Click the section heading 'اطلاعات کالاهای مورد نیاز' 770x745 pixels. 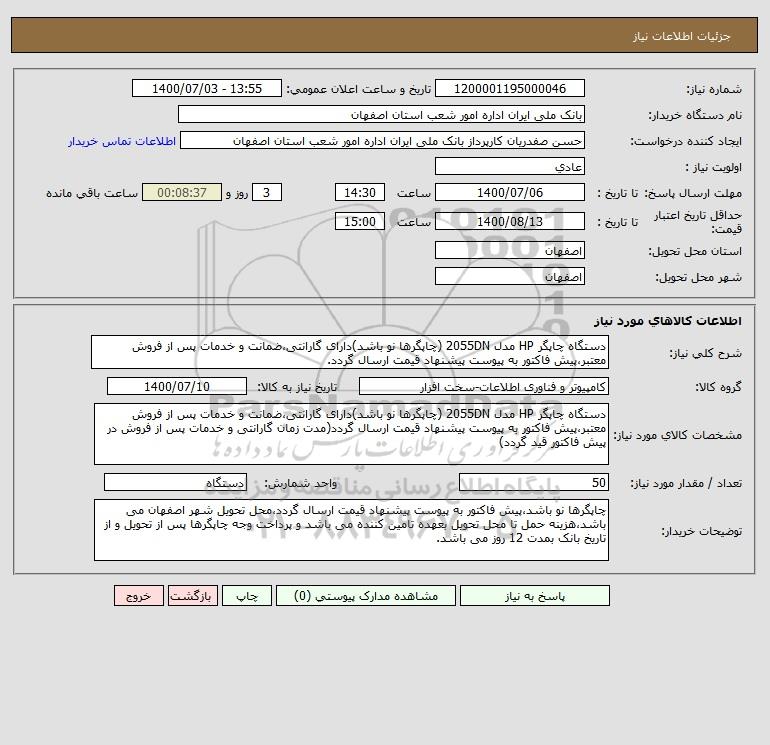click(x=668, y=321)
